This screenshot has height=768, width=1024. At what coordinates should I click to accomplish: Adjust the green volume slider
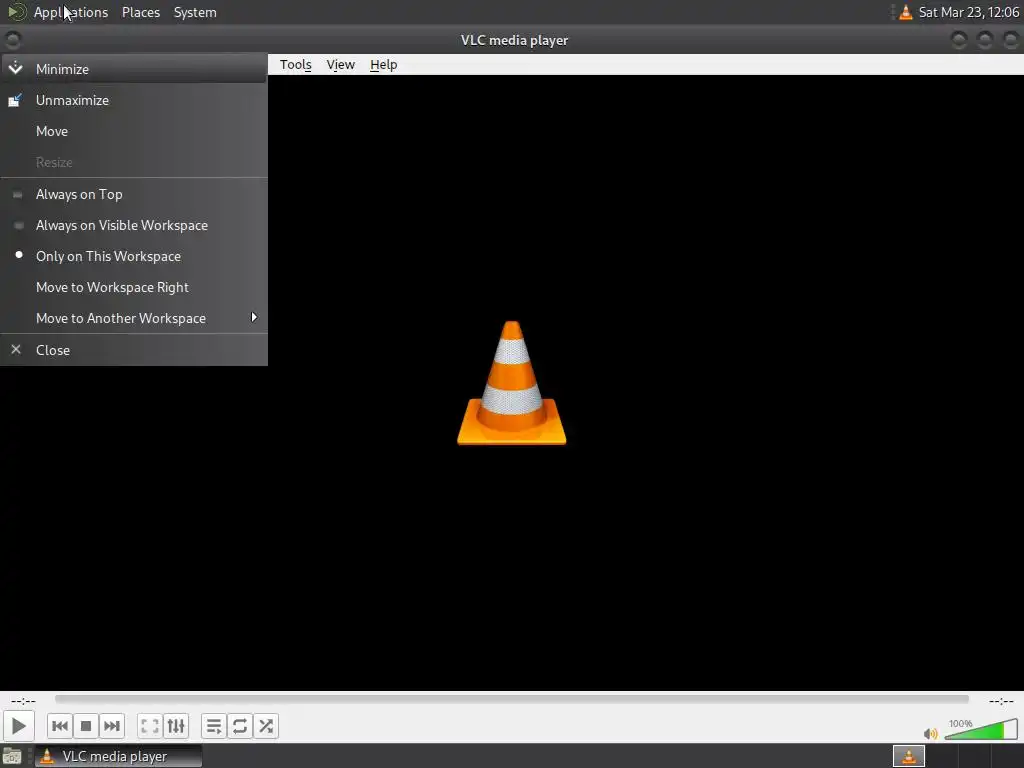(981, 729)
